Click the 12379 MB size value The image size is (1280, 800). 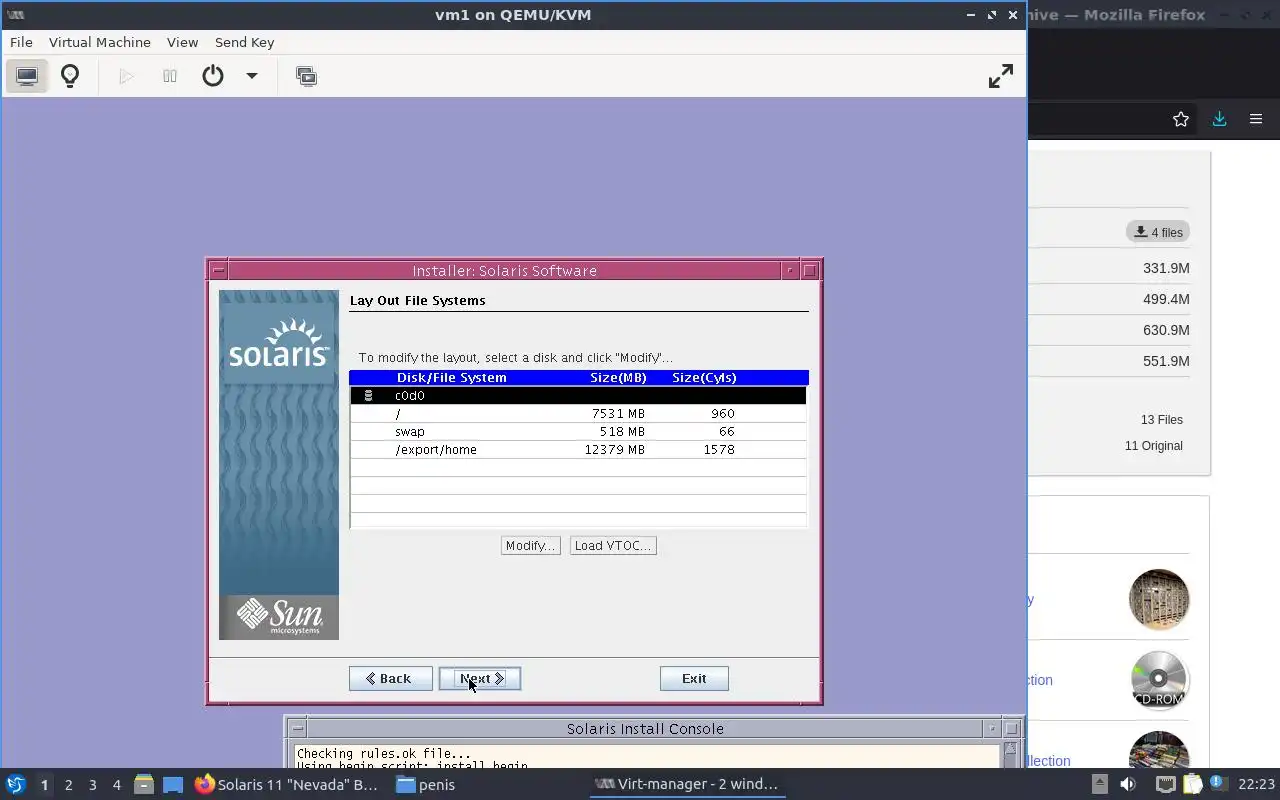pos(615,449)
